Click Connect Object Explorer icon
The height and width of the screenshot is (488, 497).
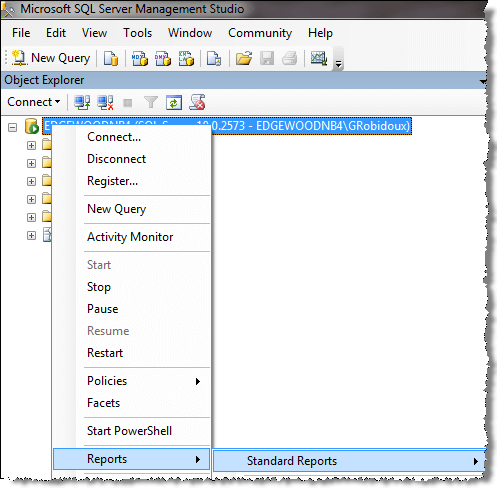(x=82, y=102)
